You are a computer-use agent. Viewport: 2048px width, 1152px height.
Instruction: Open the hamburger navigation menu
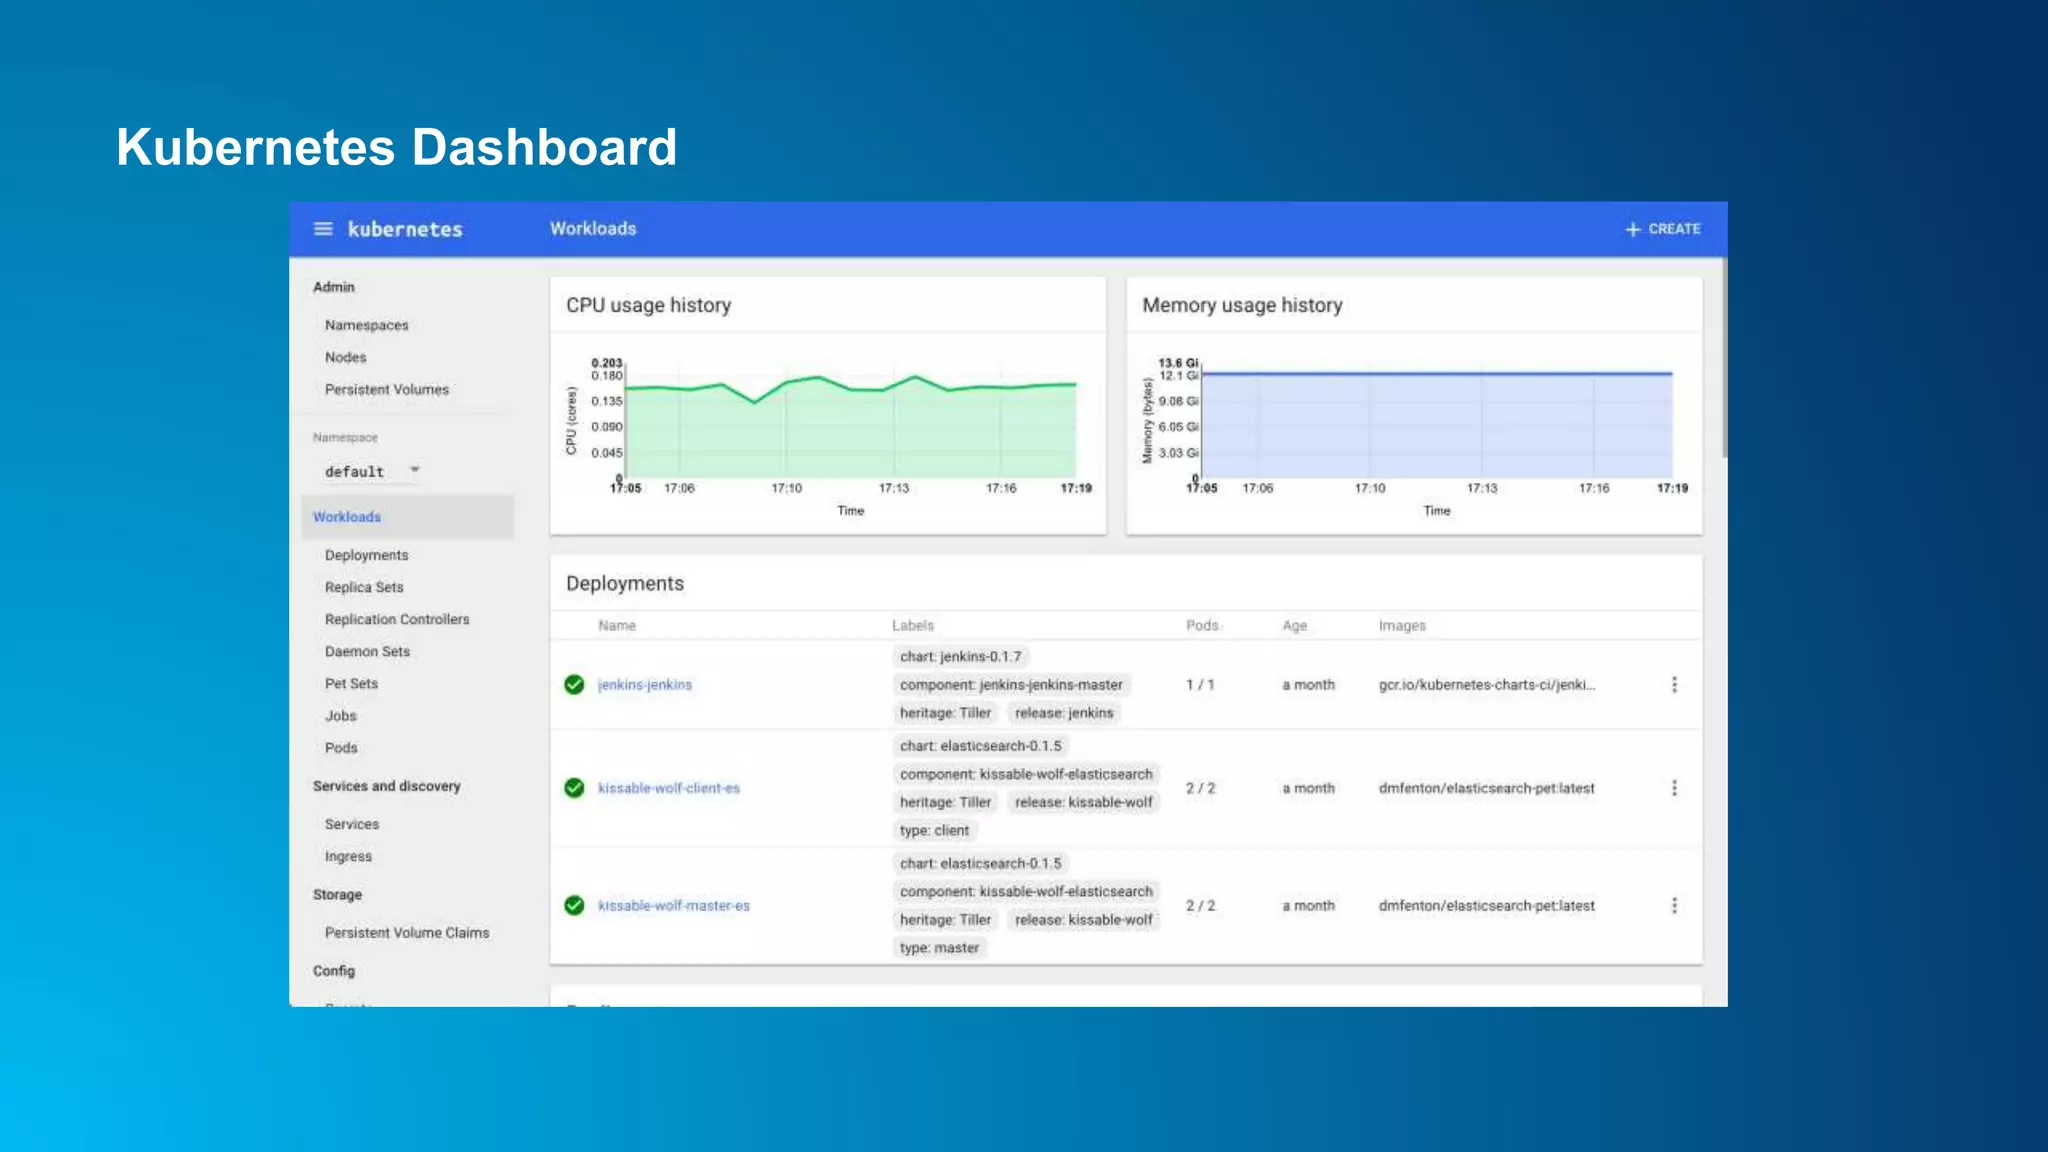[x=323, y=229]
